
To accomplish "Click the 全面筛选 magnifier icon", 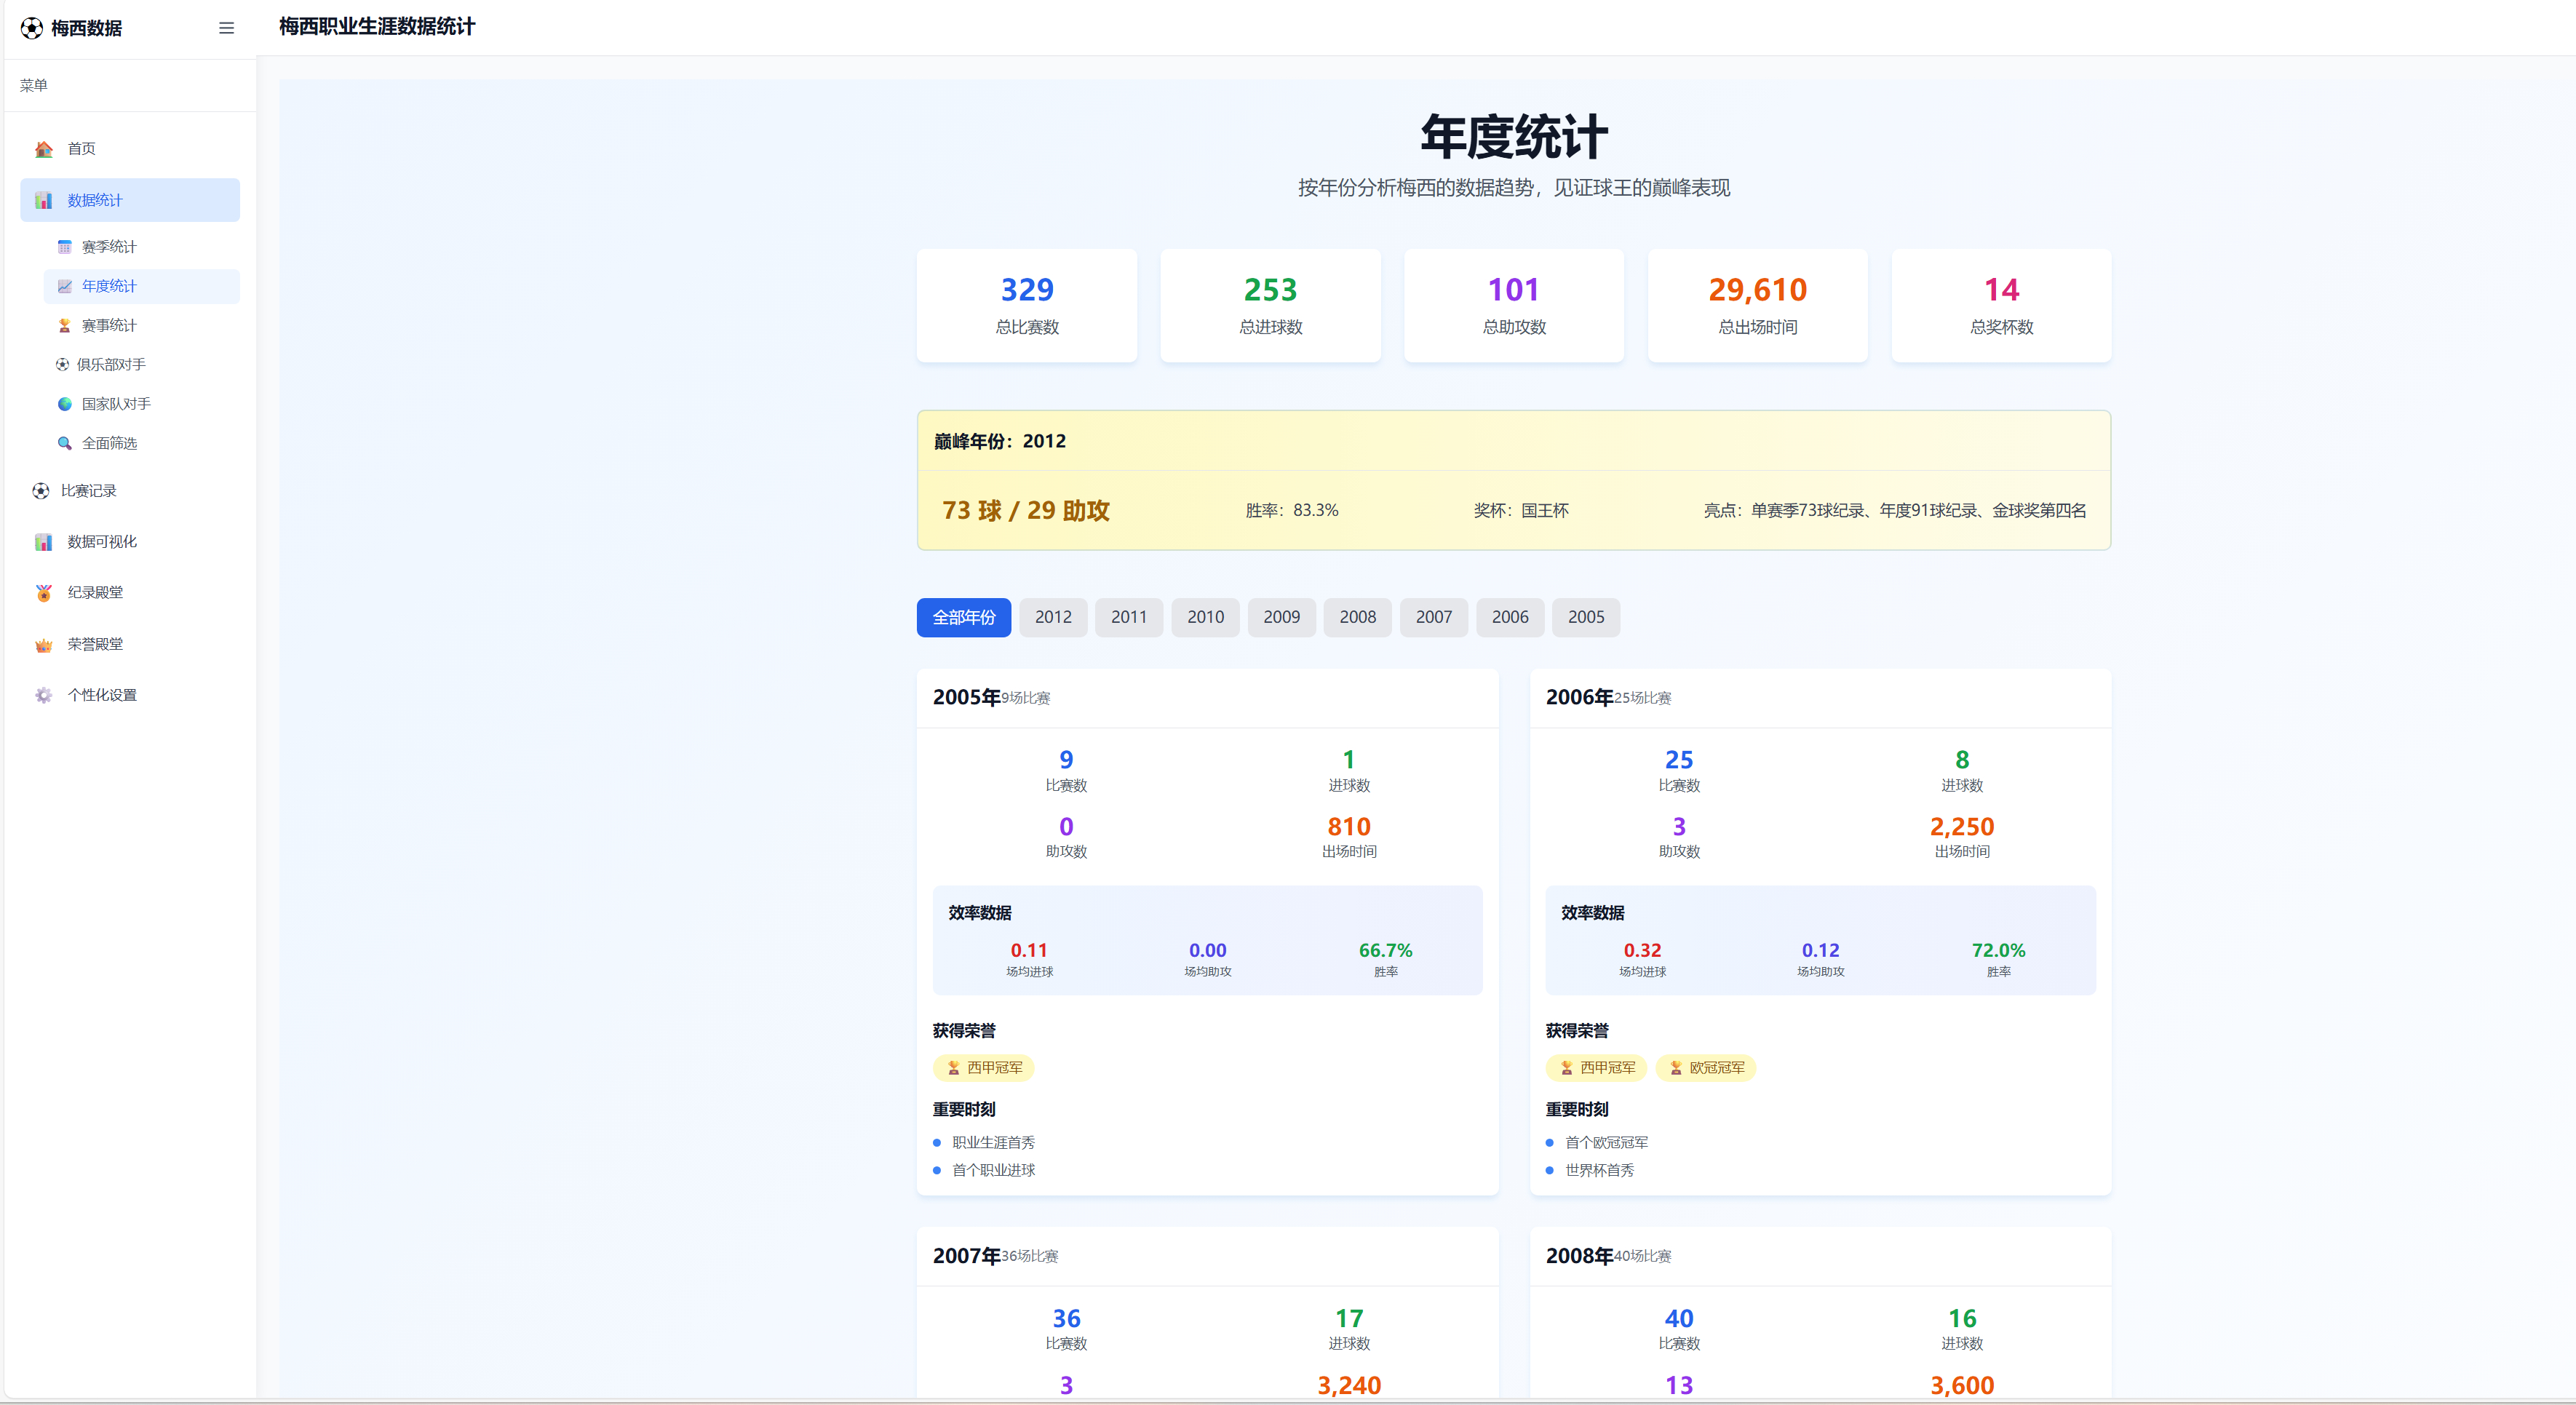I will [65, 443].
